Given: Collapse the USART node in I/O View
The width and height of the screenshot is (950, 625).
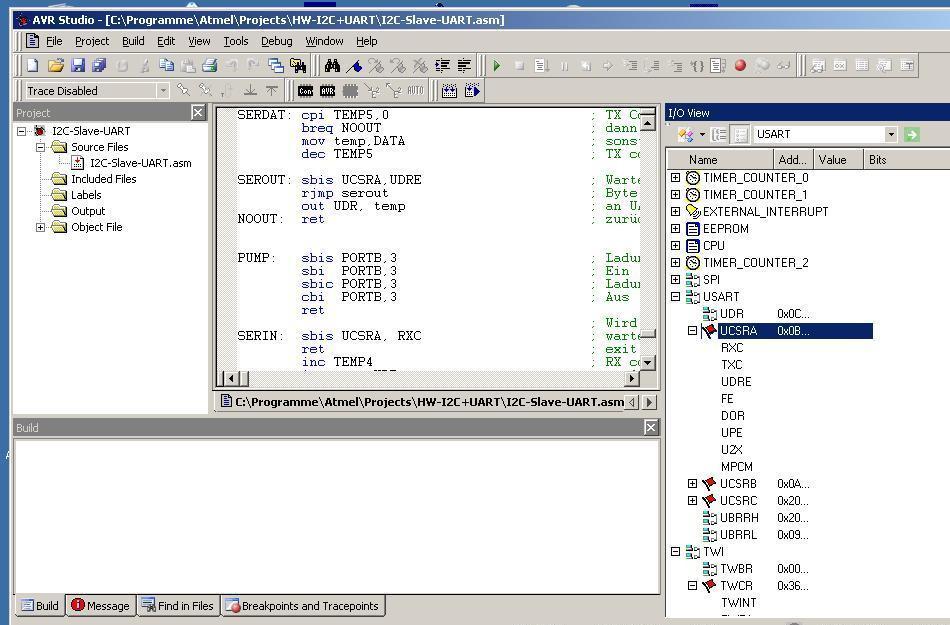Looking at the screenshot, I should tap(675, 297).
